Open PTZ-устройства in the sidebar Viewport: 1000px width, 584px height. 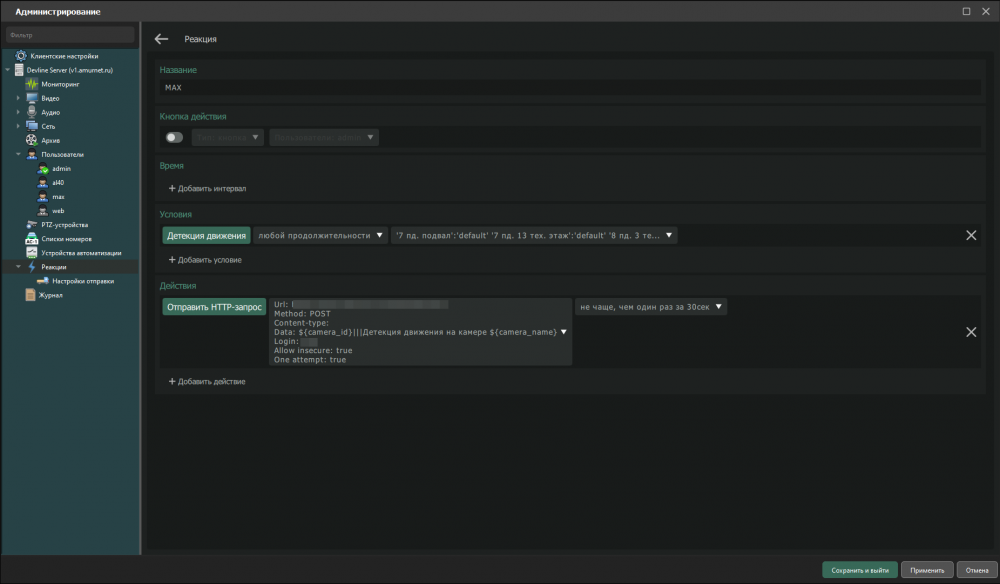click(64, 225)
